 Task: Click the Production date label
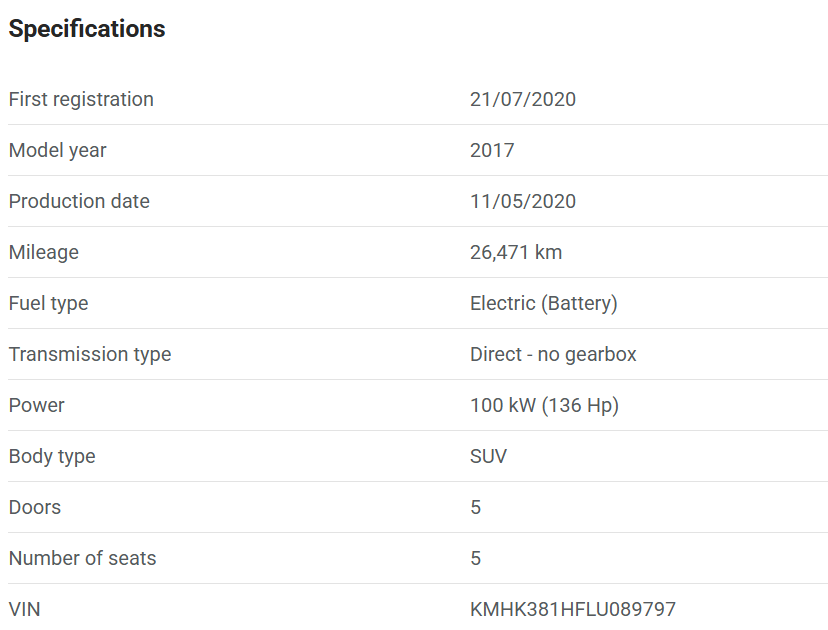pos(79,201)
